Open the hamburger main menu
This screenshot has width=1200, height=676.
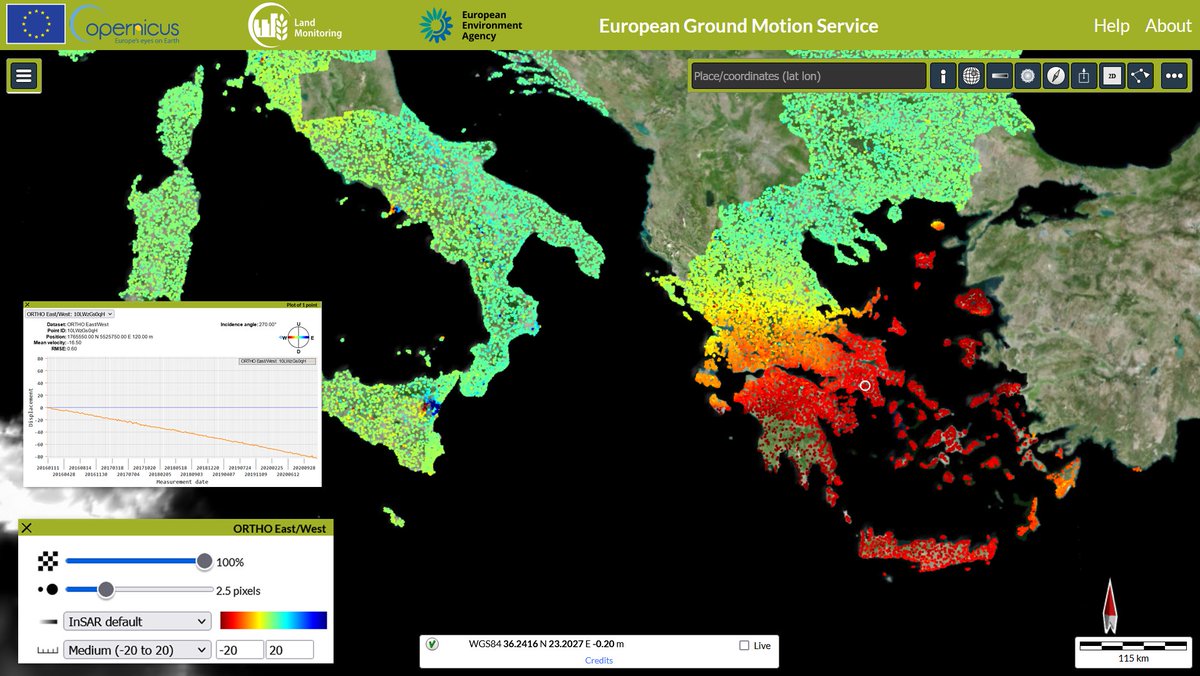pyautogui.click(x=24, y=75)
